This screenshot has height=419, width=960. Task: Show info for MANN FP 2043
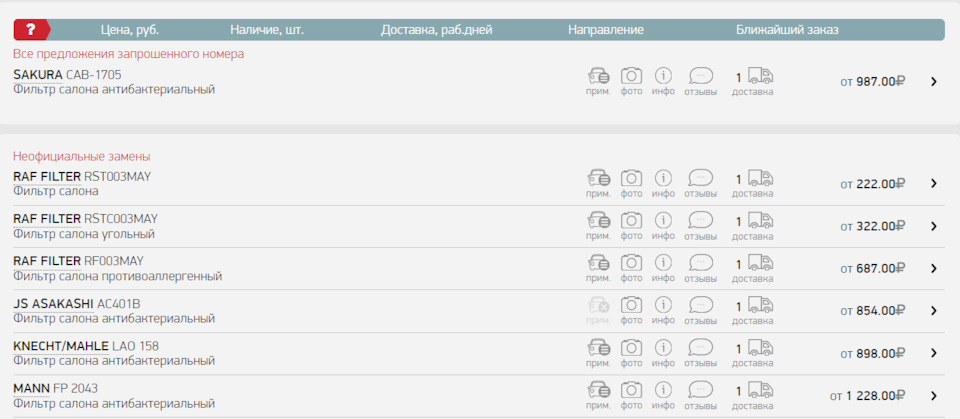(663, 390)
